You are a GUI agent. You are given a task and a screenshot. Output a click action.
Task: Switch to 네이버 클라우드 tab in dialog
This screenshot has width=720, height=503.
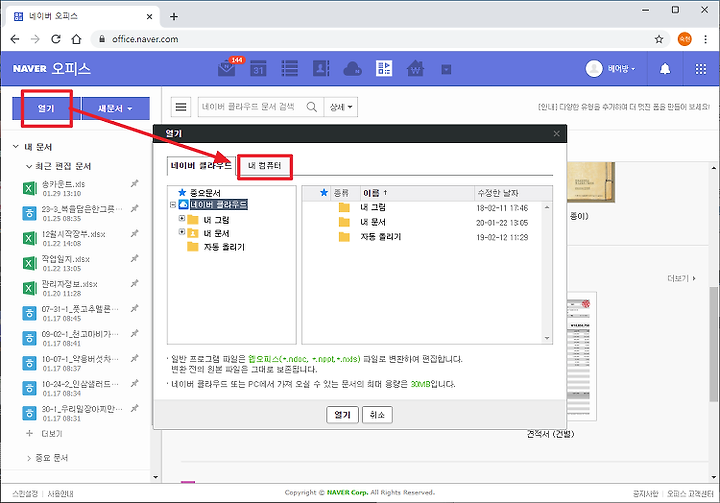click(201, 166)
